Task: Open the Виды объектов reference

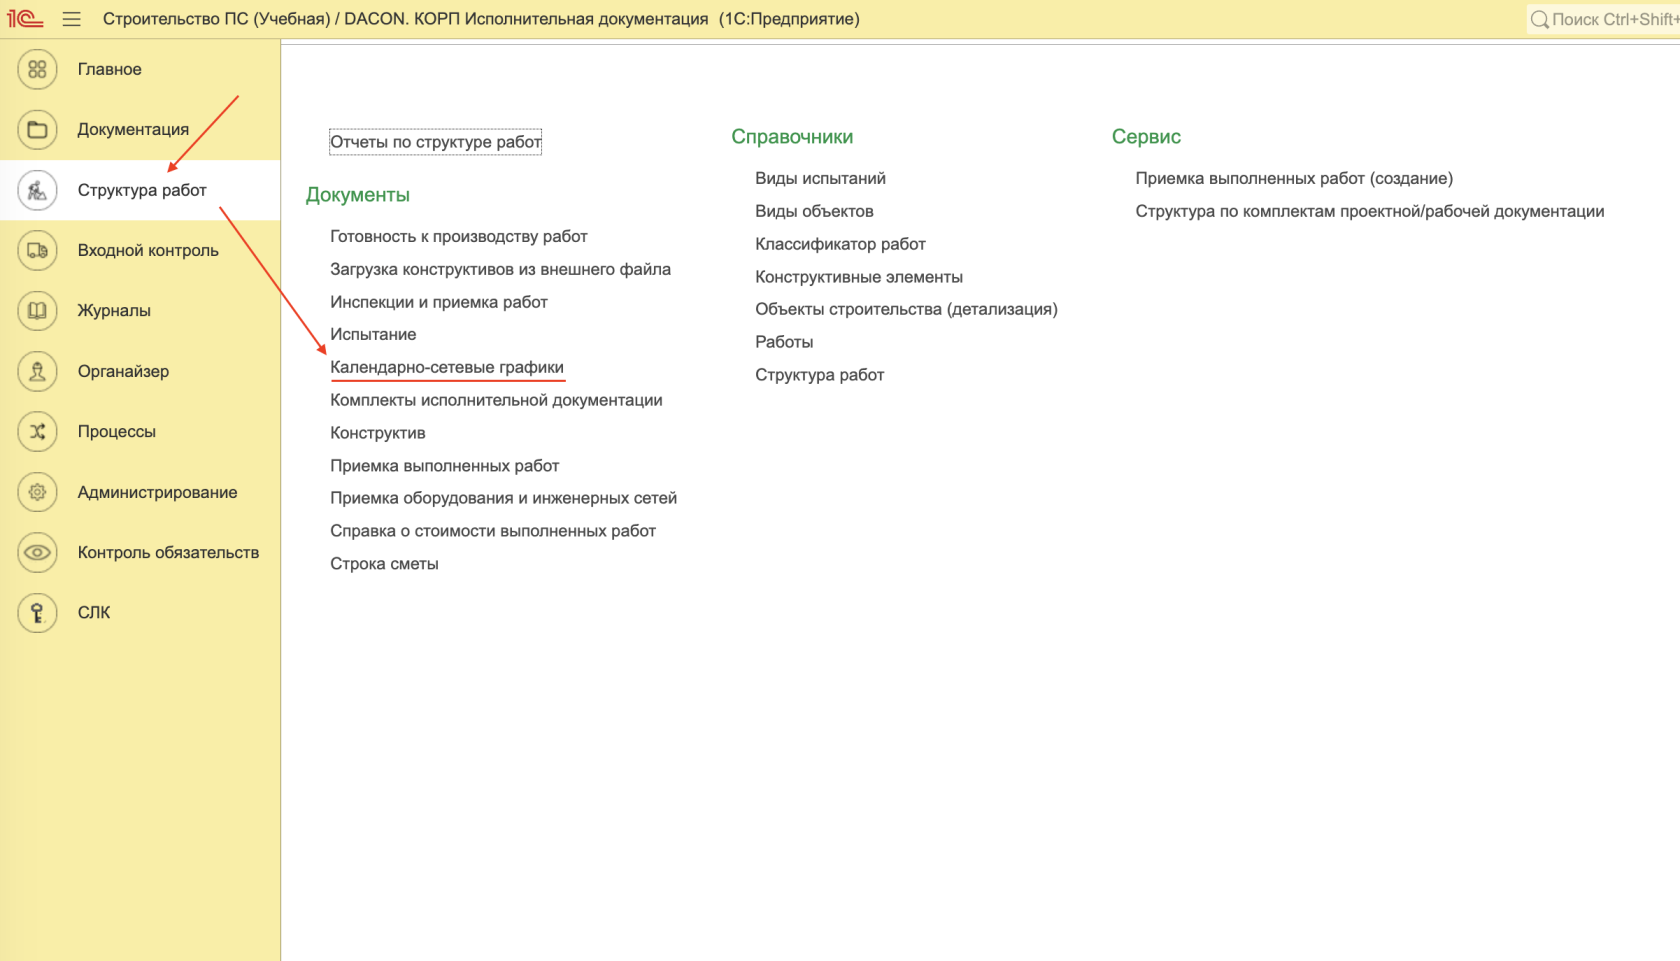Action: click(x=814, y=211)
